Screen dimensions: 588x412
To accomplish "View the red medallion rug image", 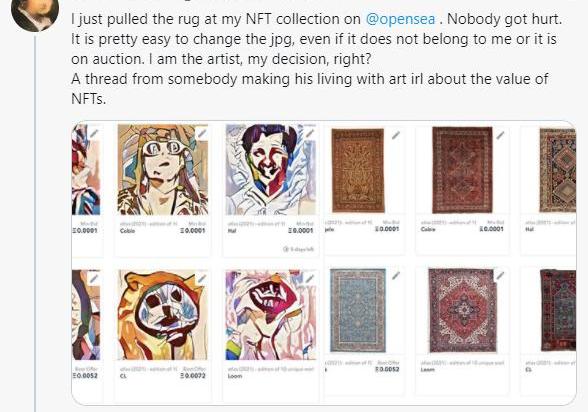I will [462, 310].
